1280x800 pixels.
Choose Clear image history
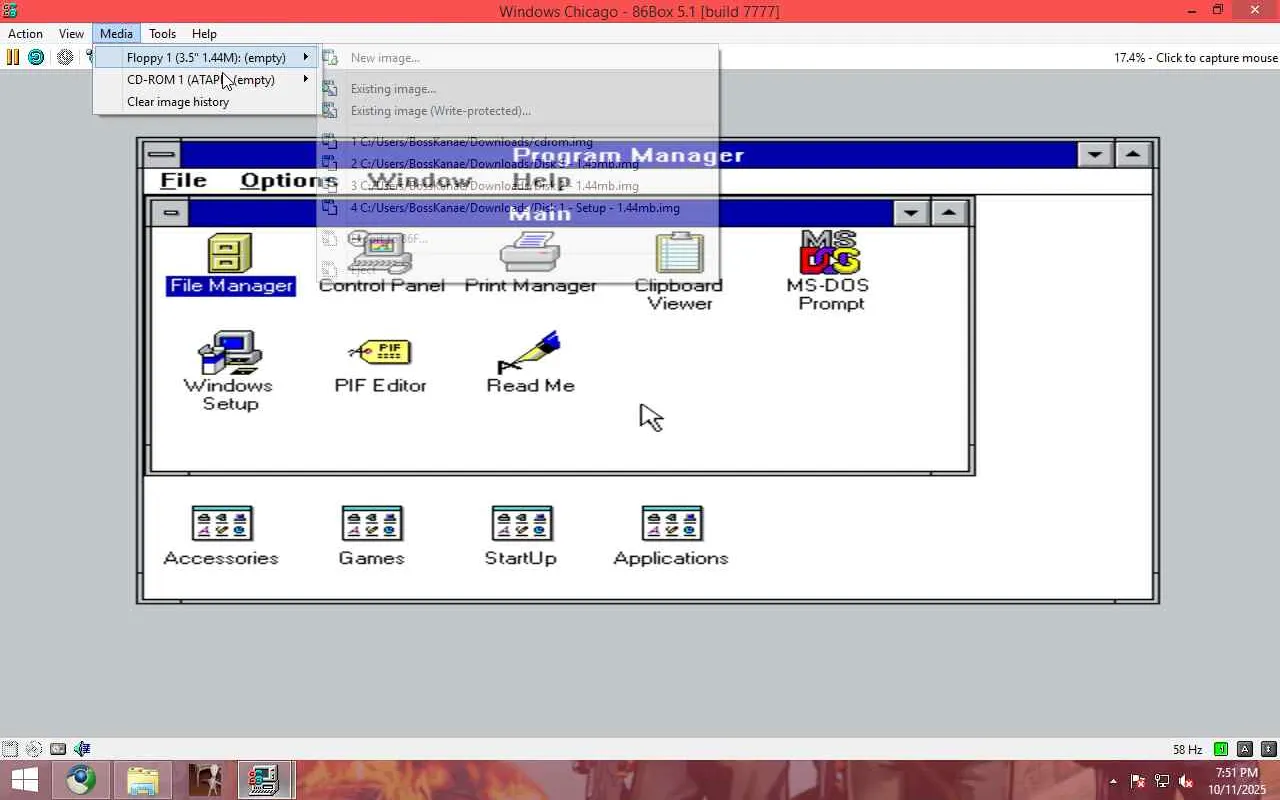tap(207, 102)
